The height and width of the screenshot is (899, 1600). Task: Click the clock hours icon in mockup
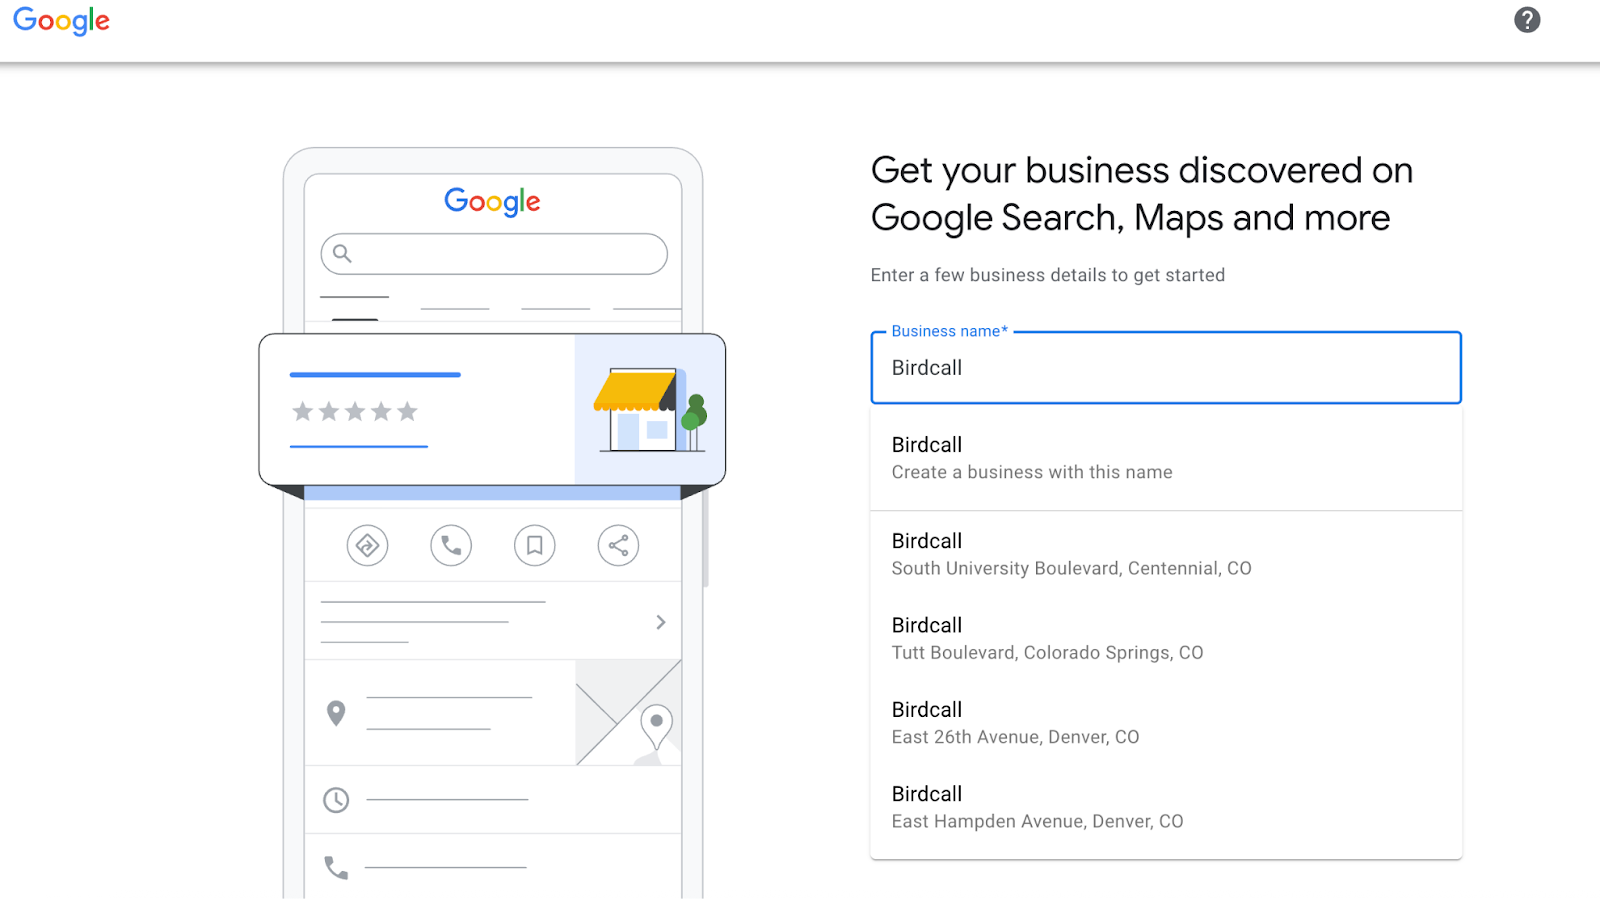[336, 800]
